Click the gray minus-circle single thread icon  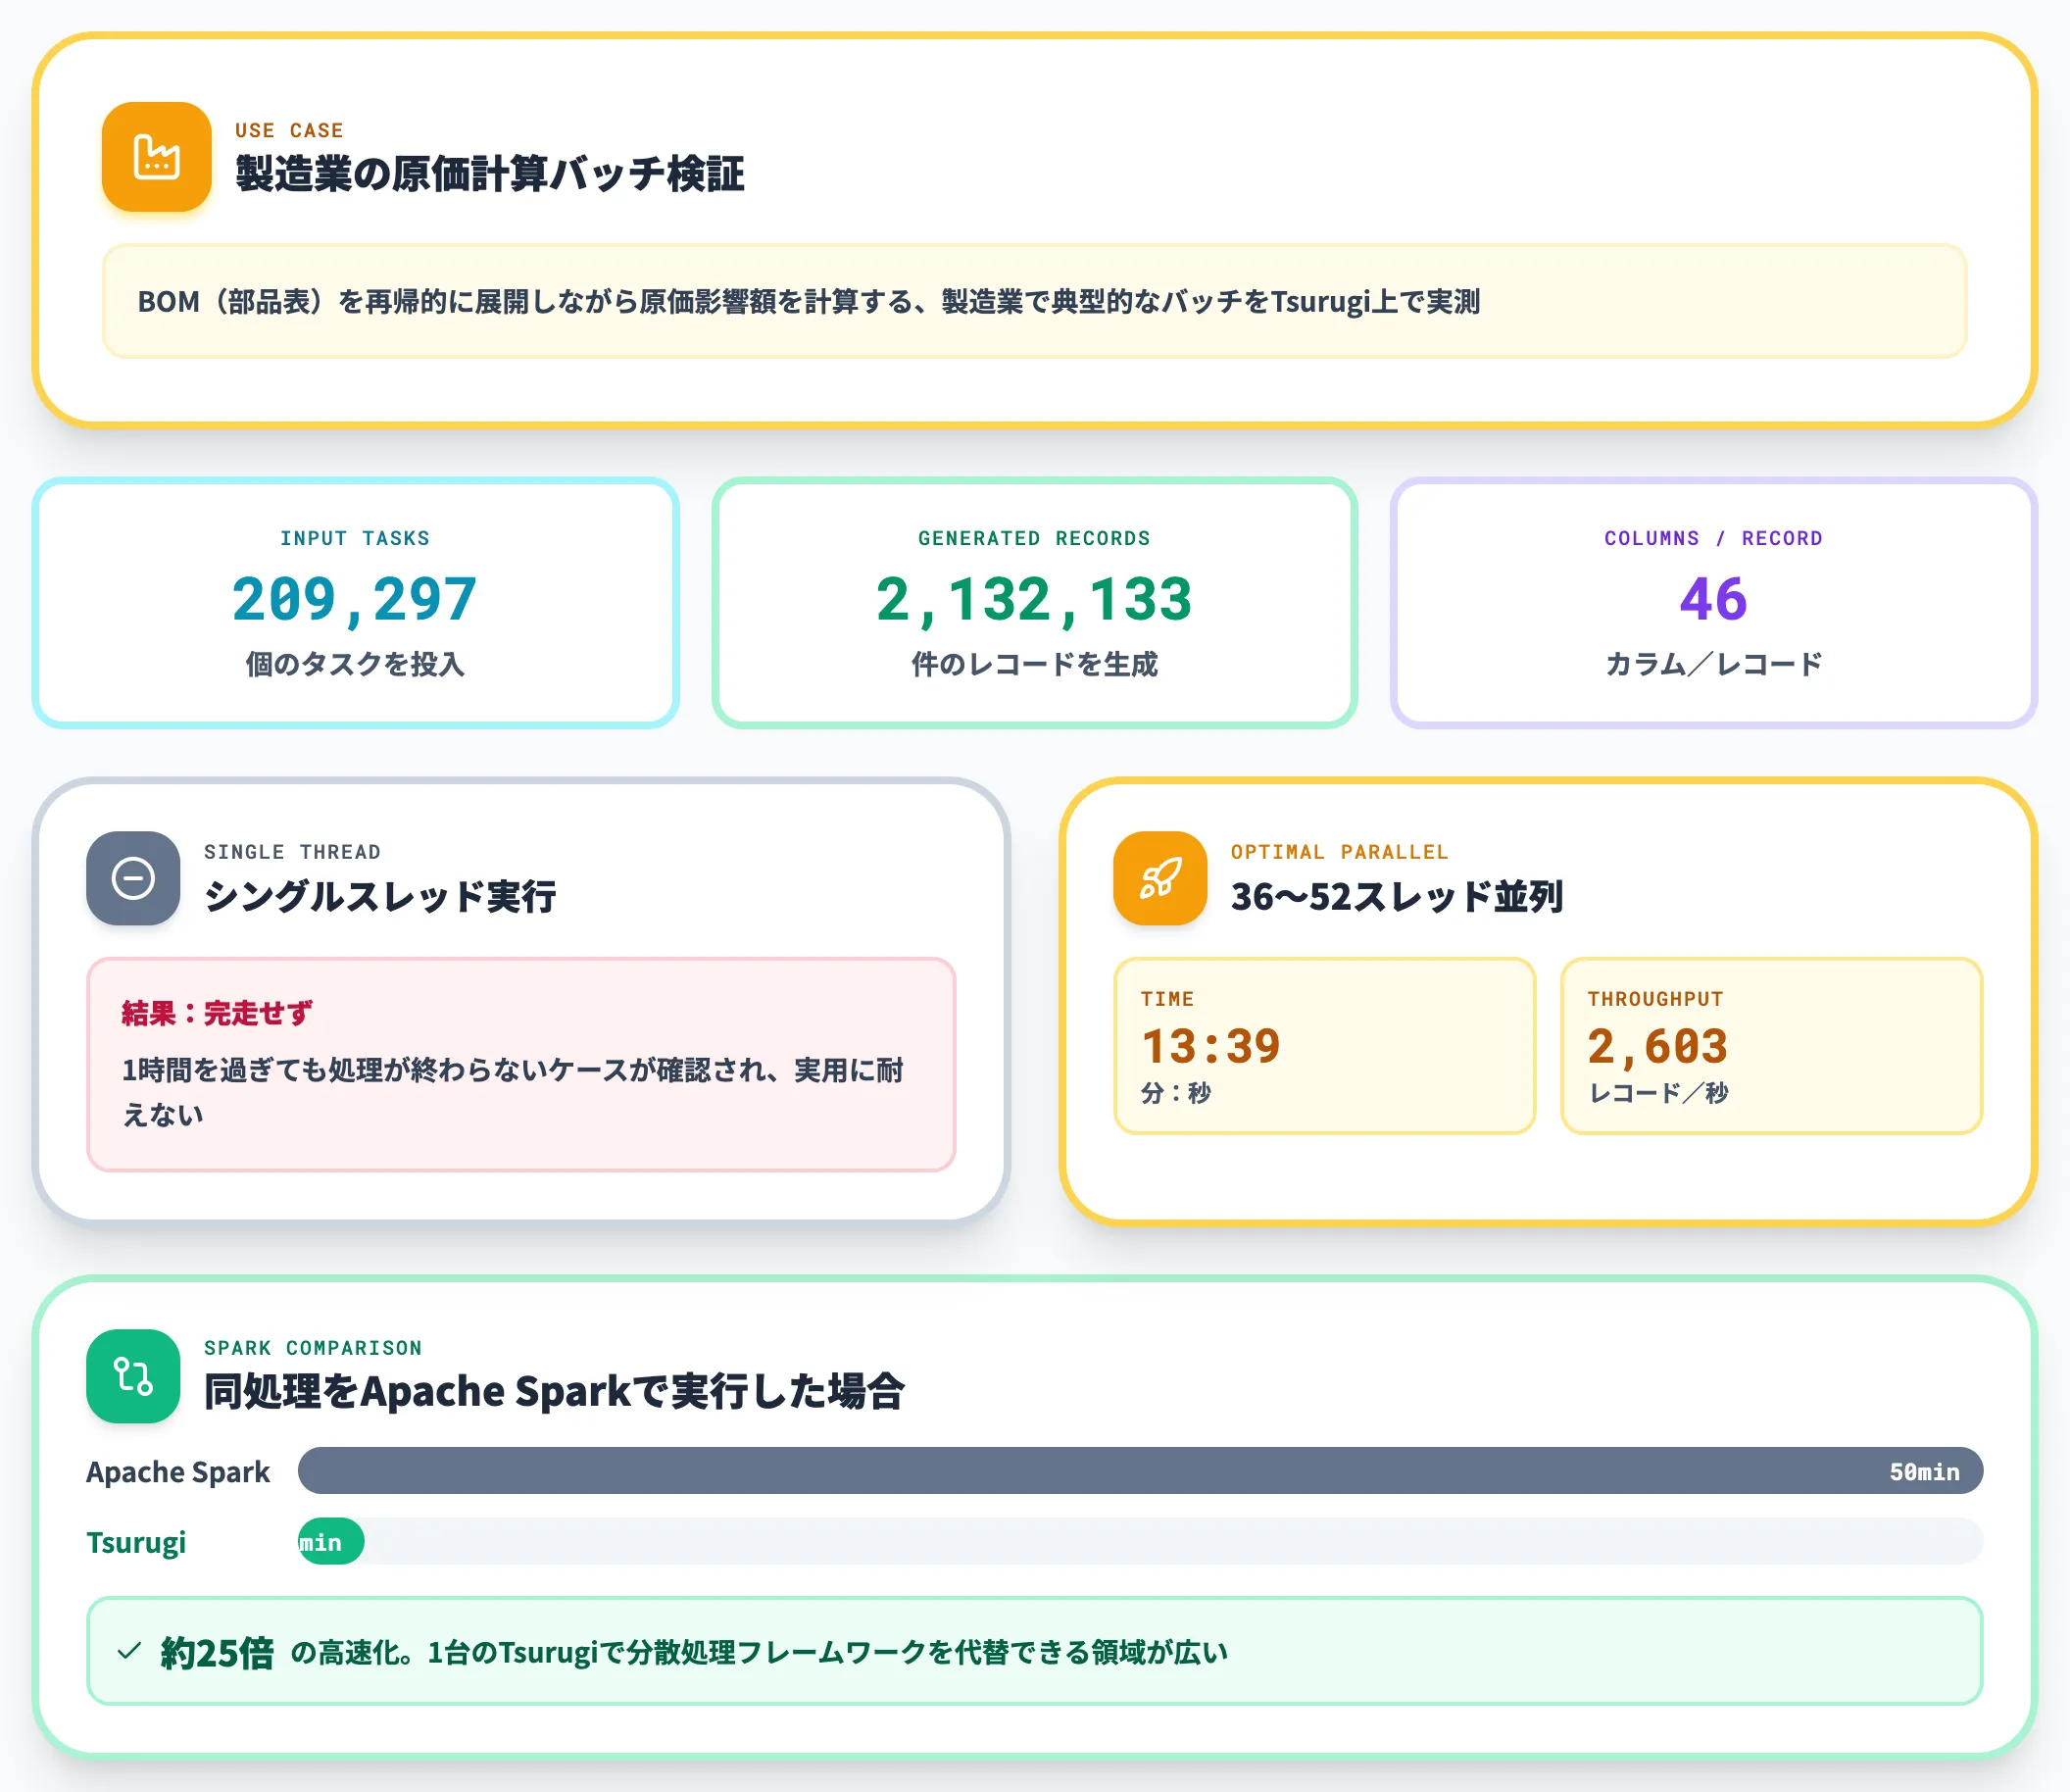[133, 878]
